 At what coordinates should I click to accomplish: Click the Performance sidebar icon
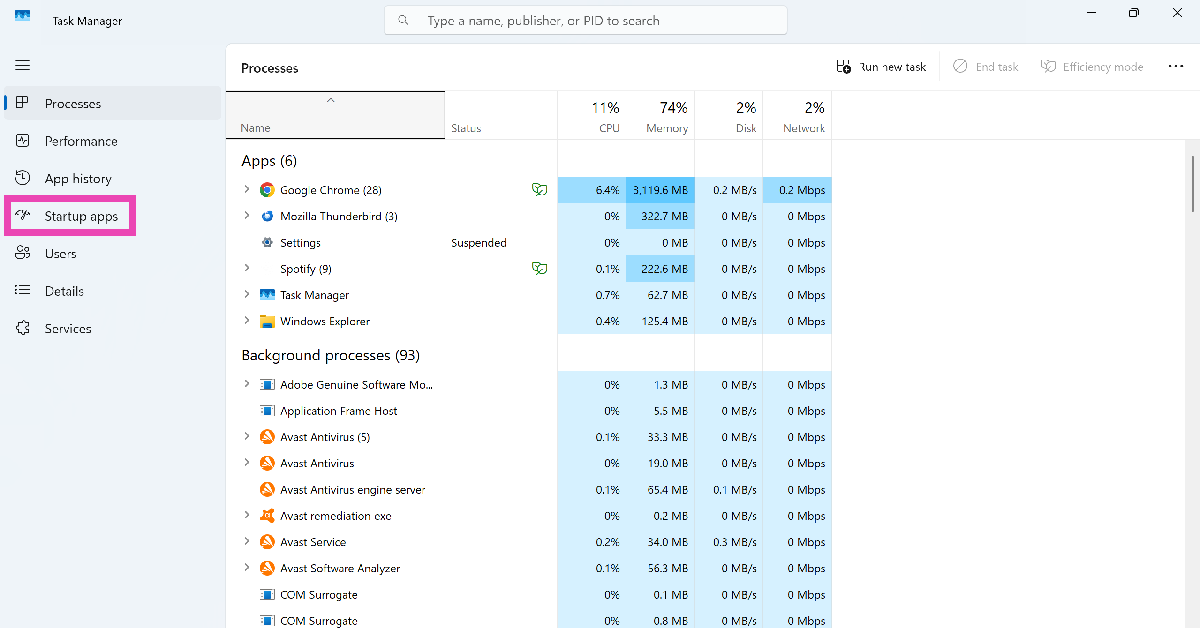[x=22, y=141]
